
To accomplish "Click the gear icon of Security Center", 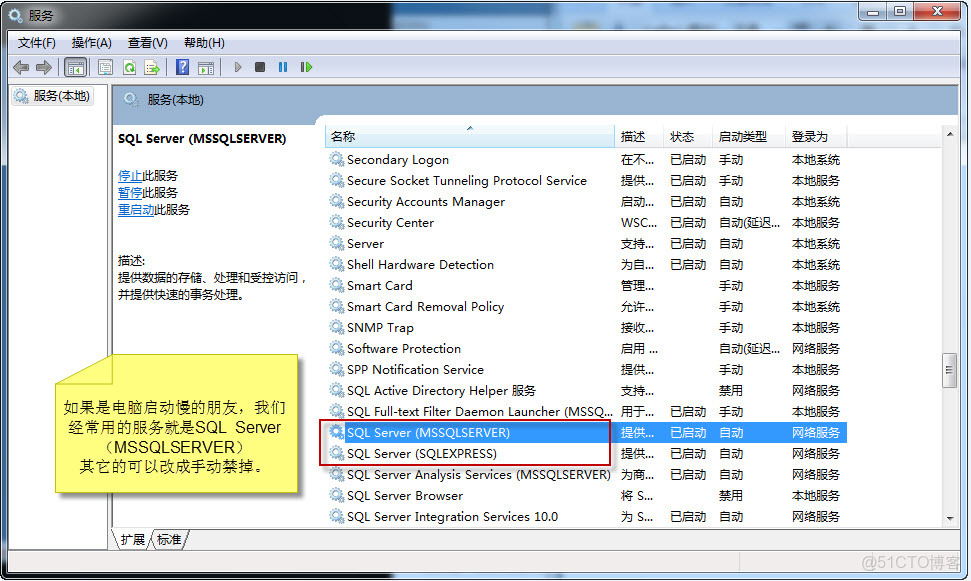I will point(337,222).
